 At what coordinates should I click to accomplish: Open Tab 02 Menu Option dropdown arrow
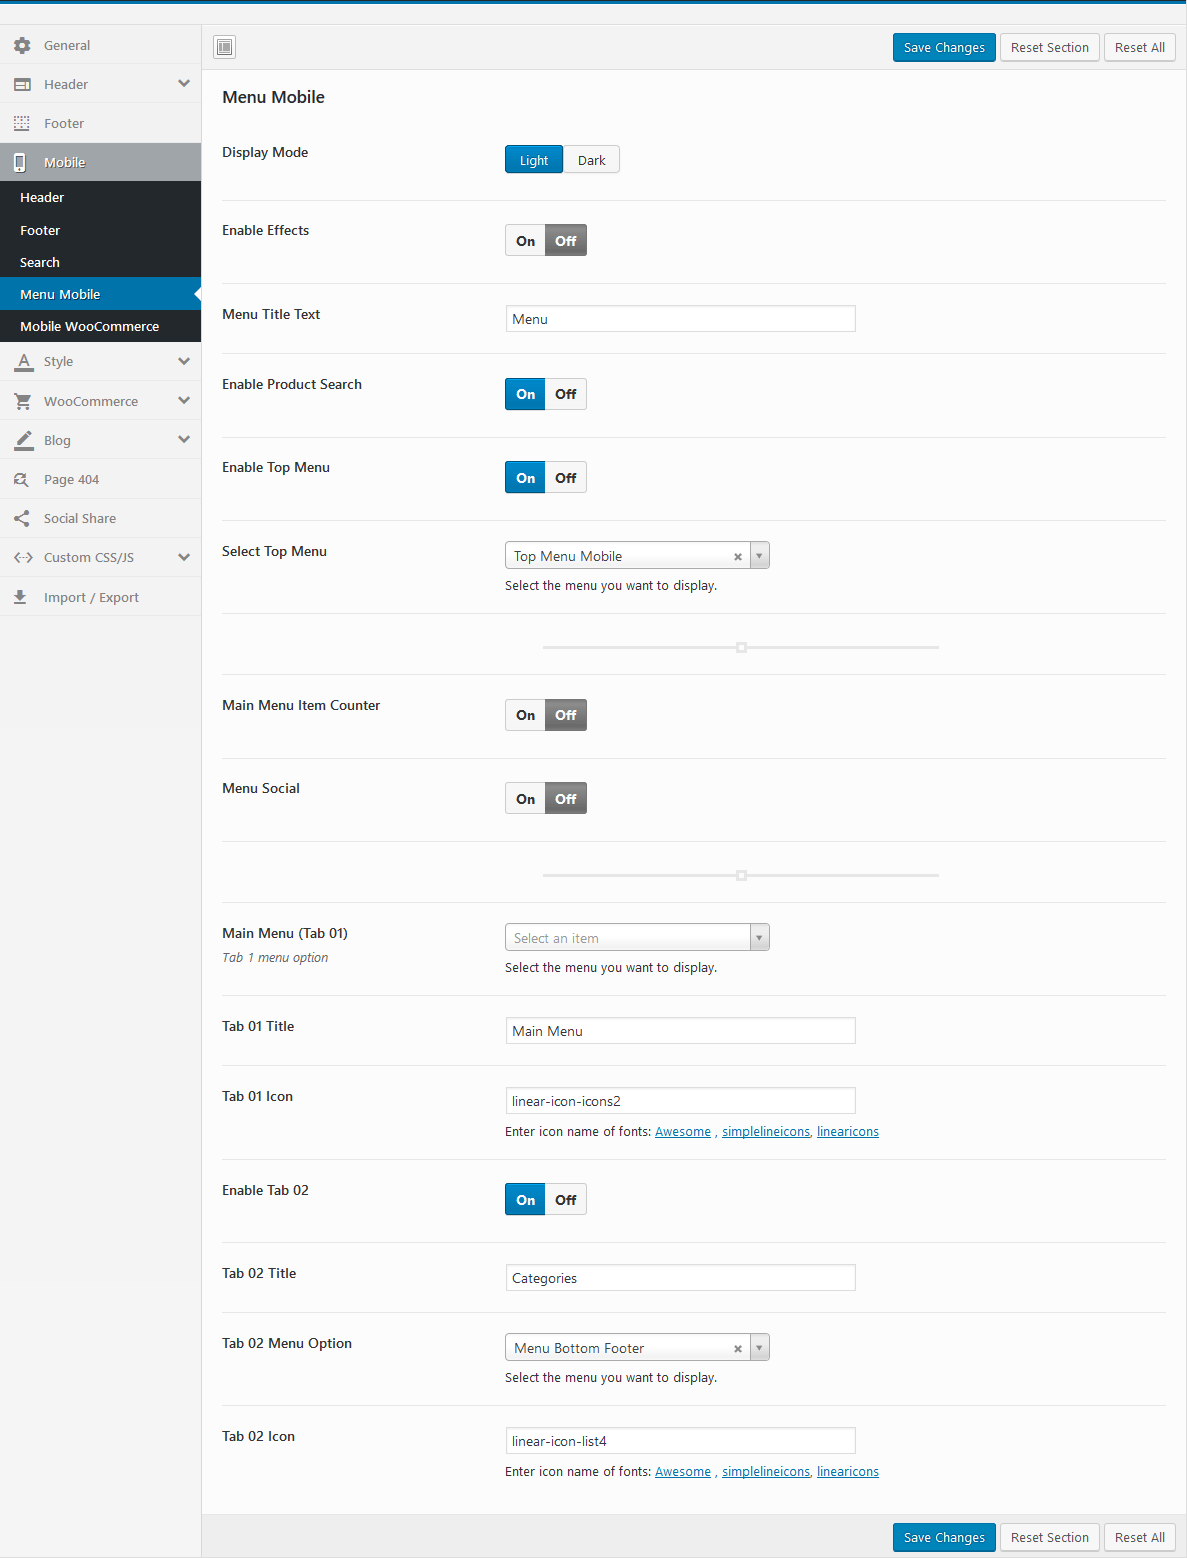coord(759,1348)
